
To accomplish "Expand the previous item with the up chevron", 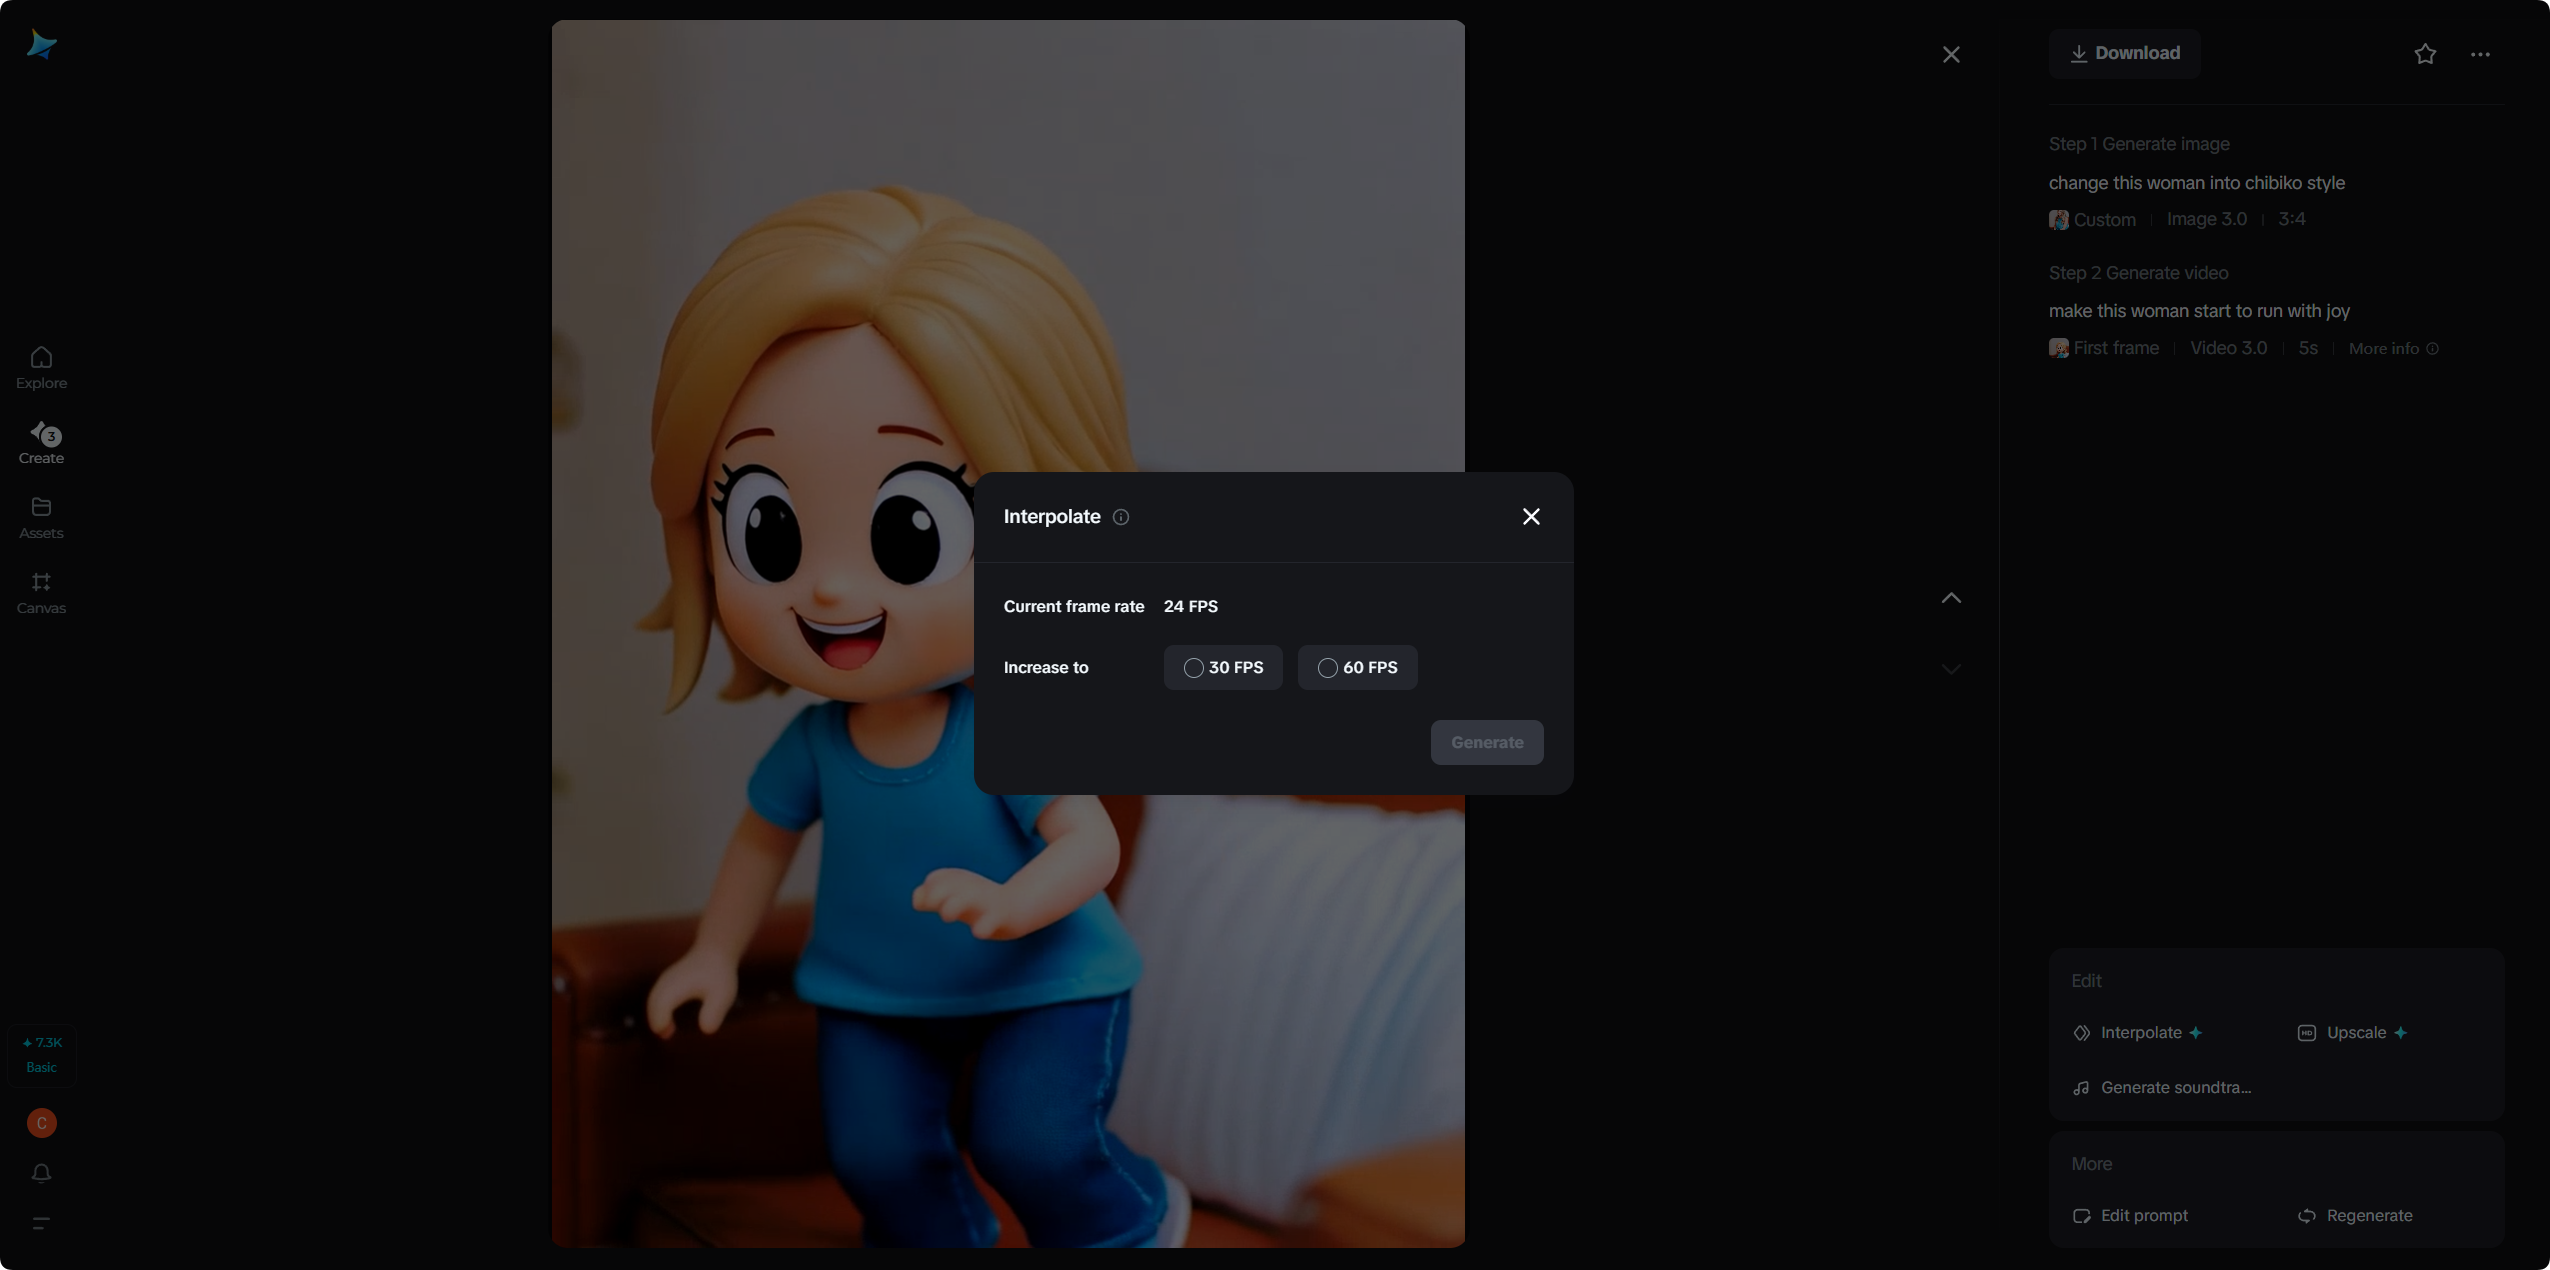I will pos(1951,597).
